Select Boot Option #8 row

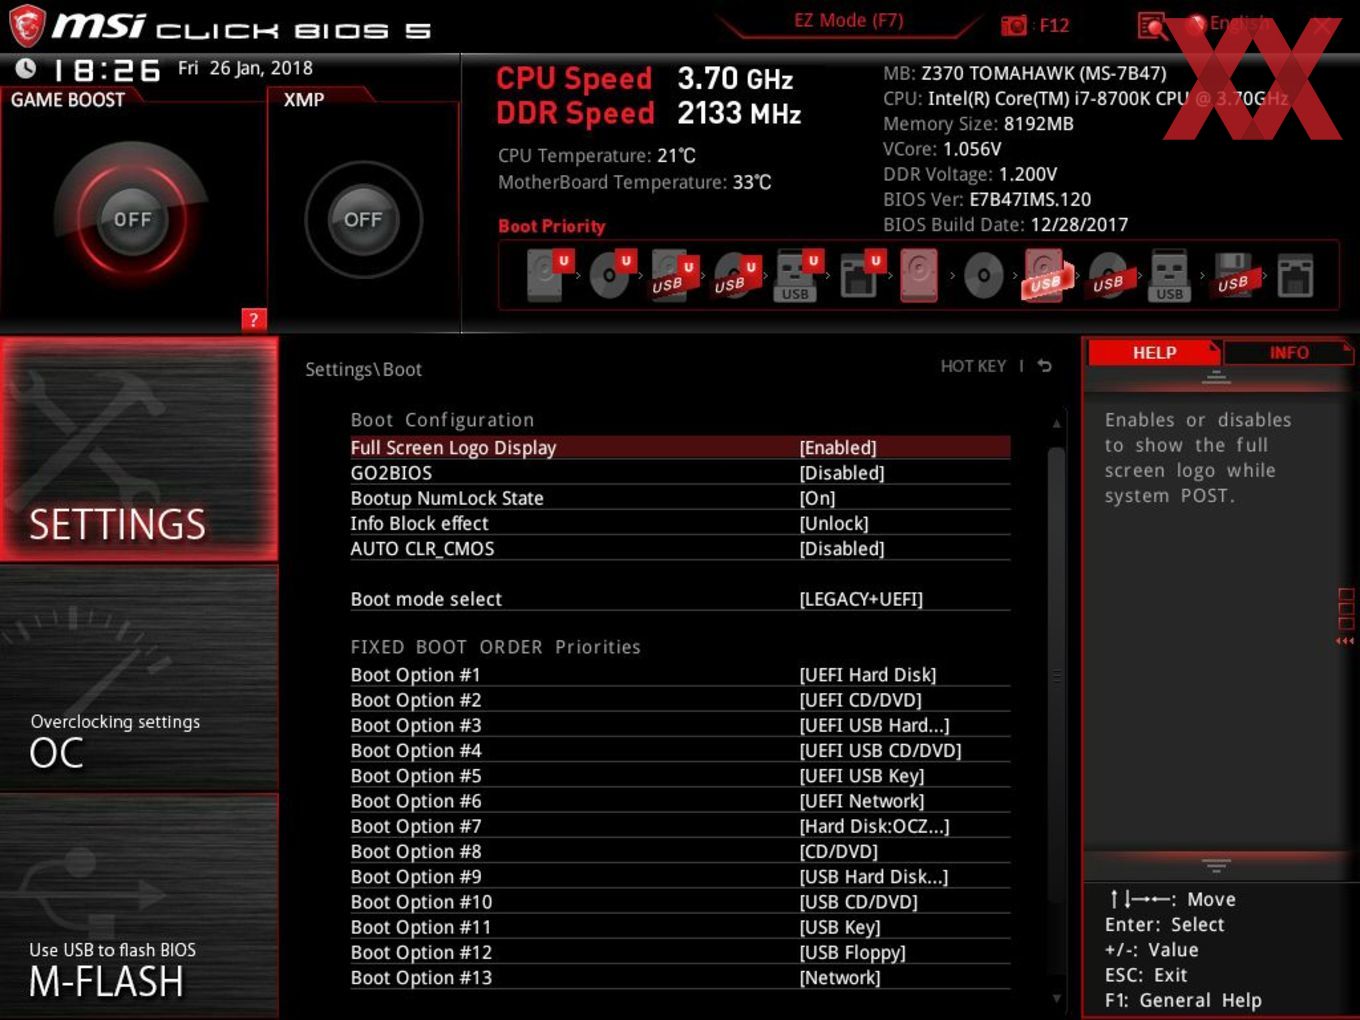[680, 851]
